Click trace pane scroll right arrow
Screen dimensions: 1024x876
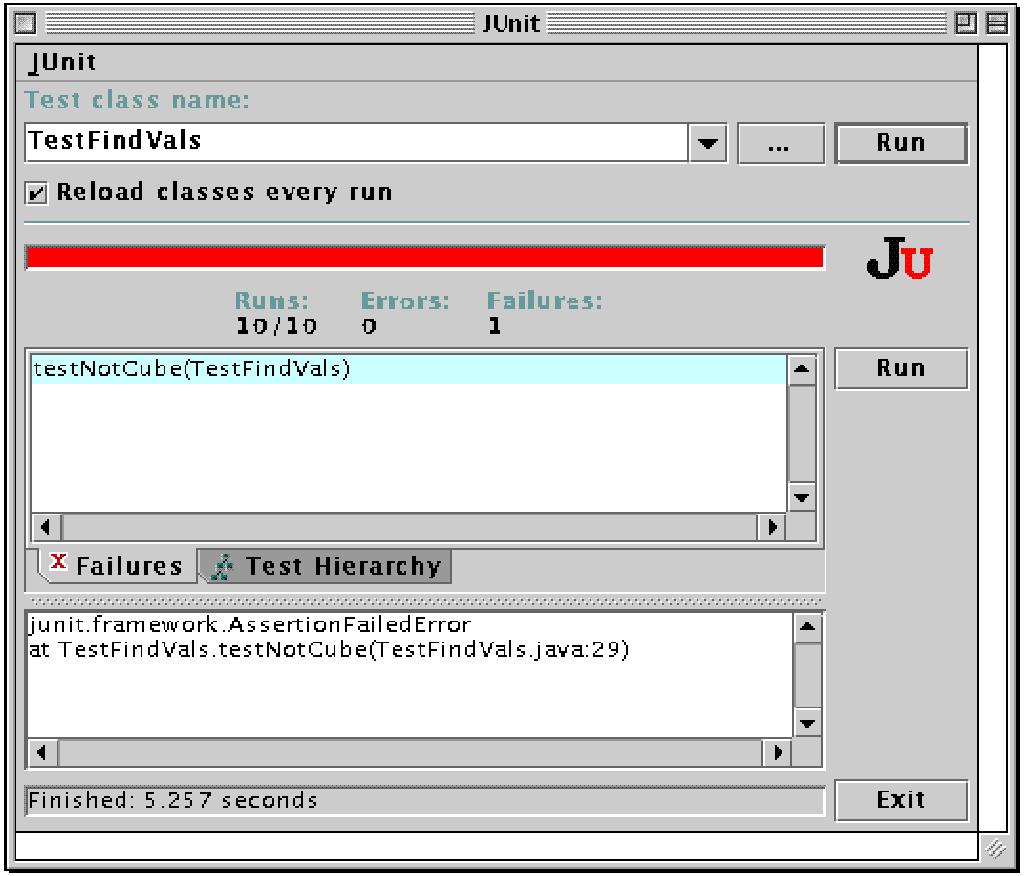click(777, 753)
